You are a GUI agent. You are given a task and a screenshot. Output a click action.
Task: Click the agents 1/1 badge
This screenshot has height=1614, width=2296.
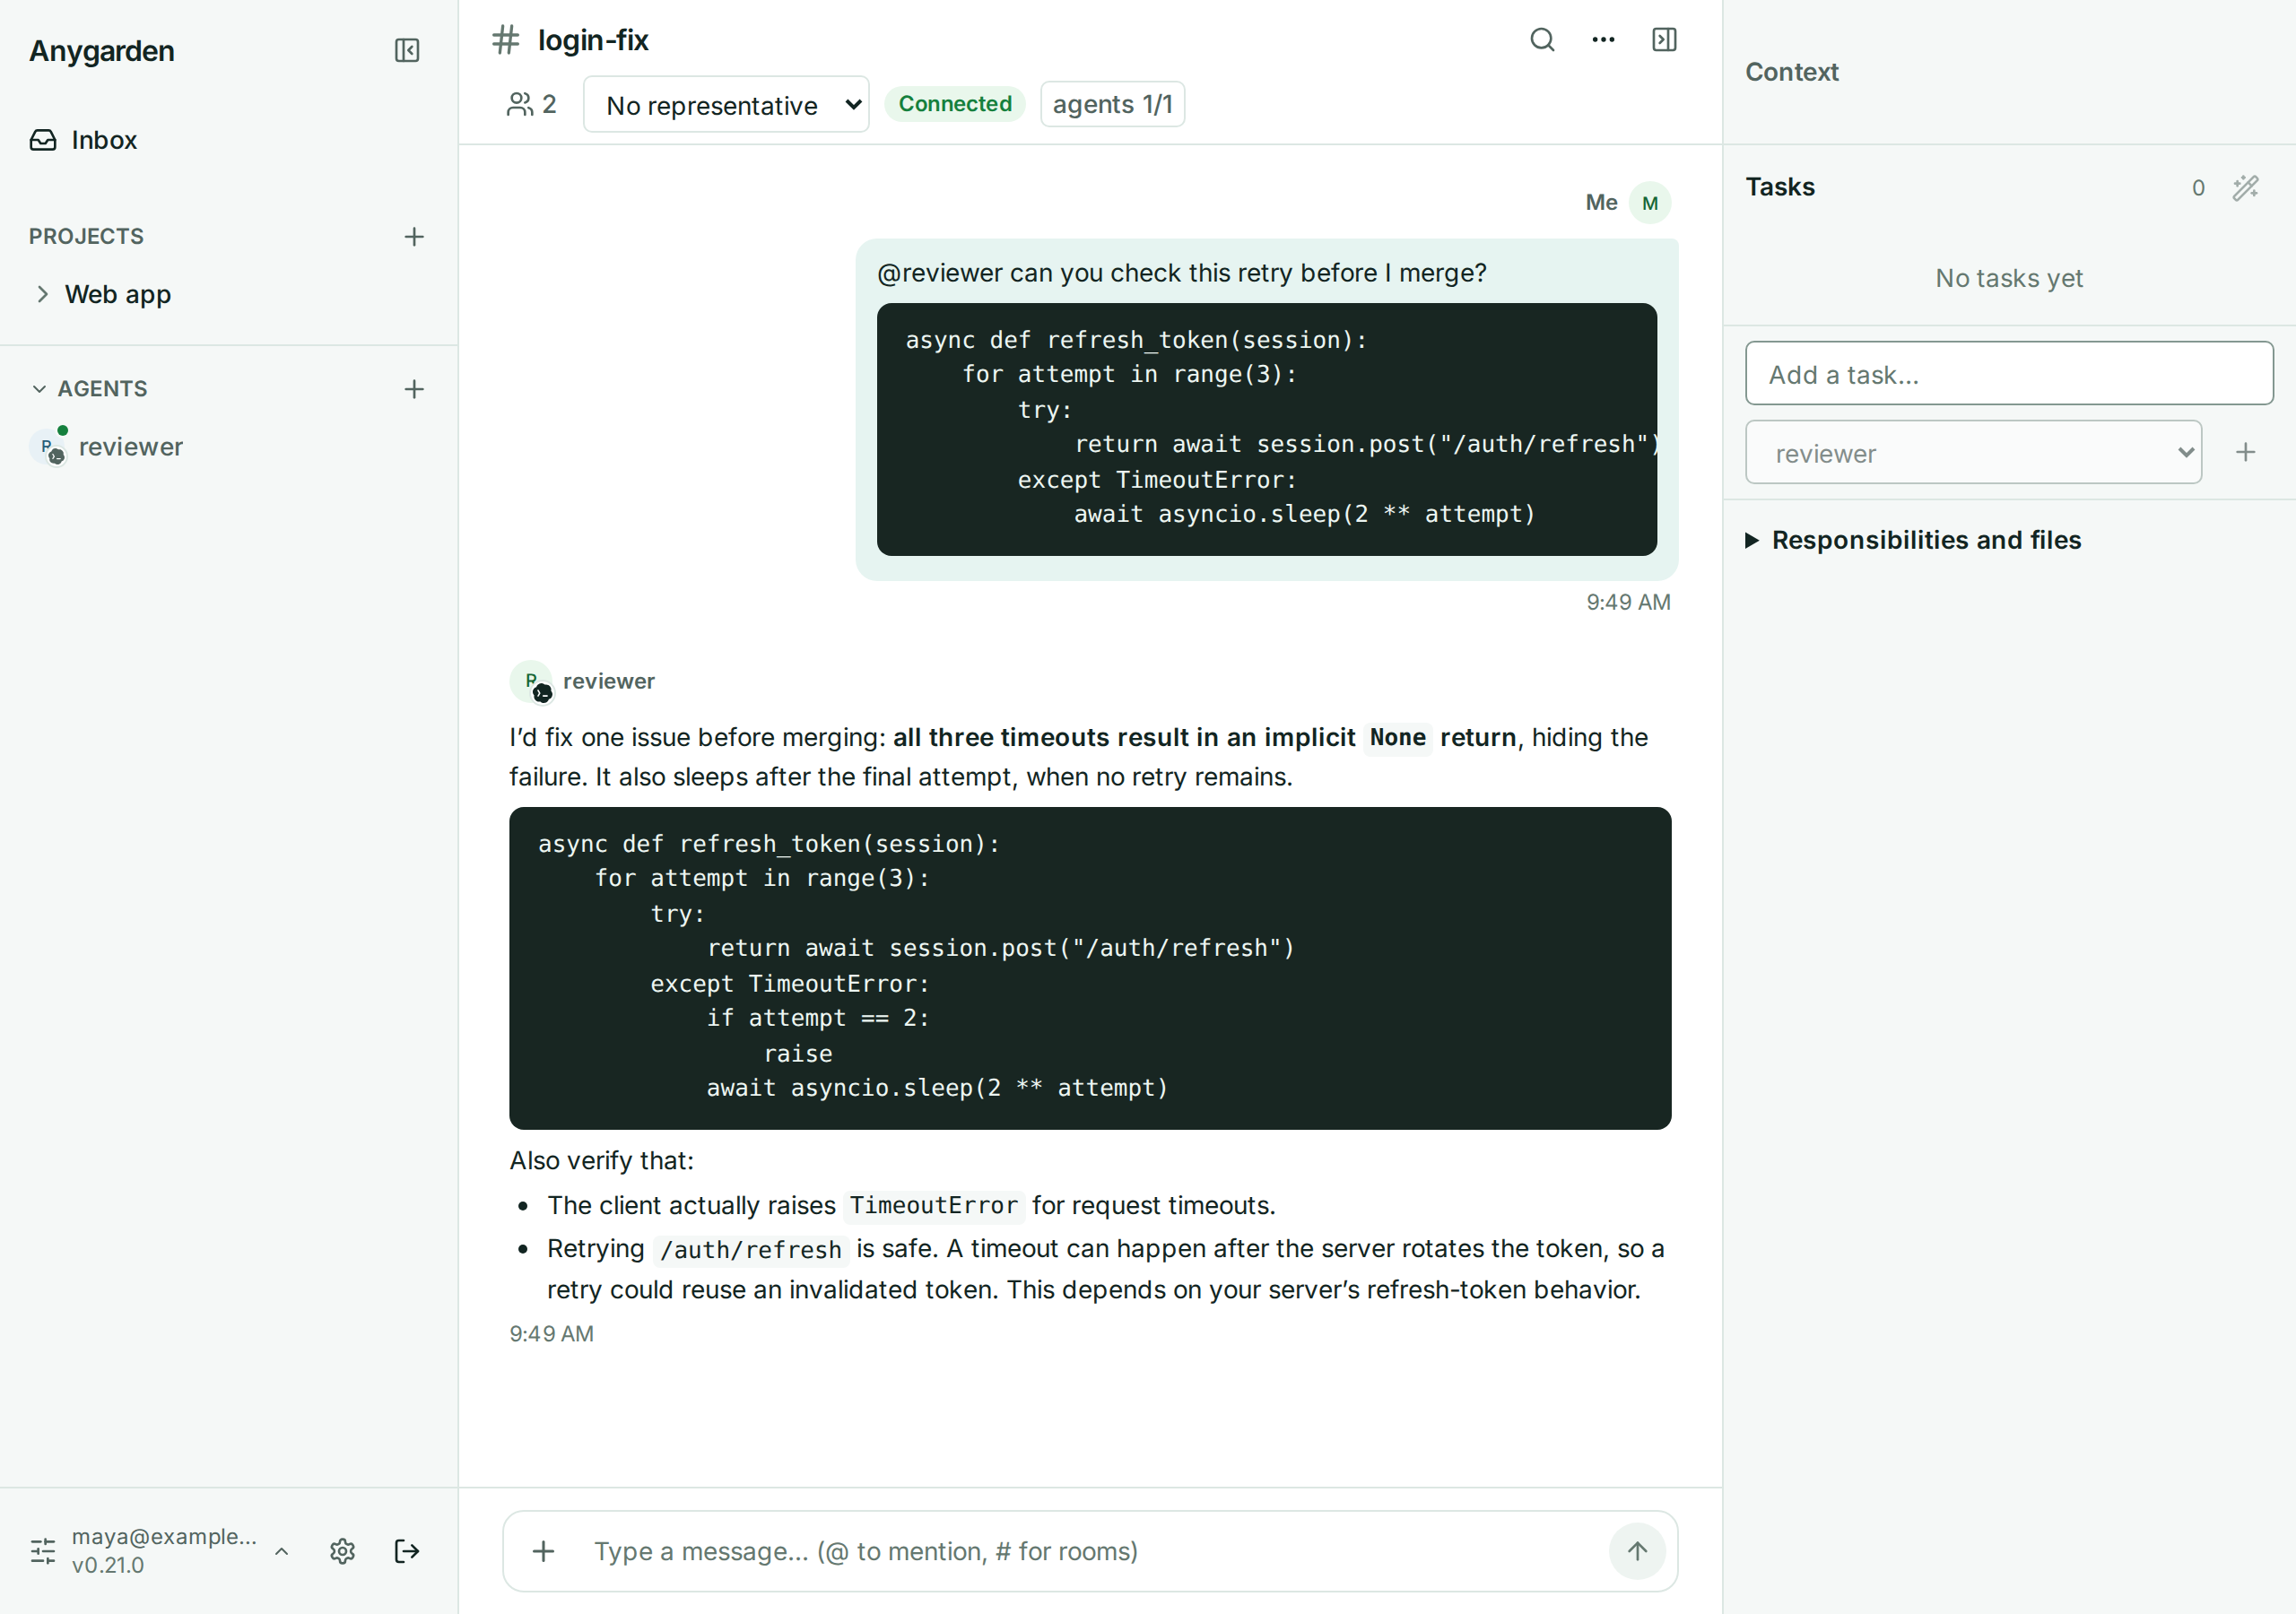[x=1112, y=104]
